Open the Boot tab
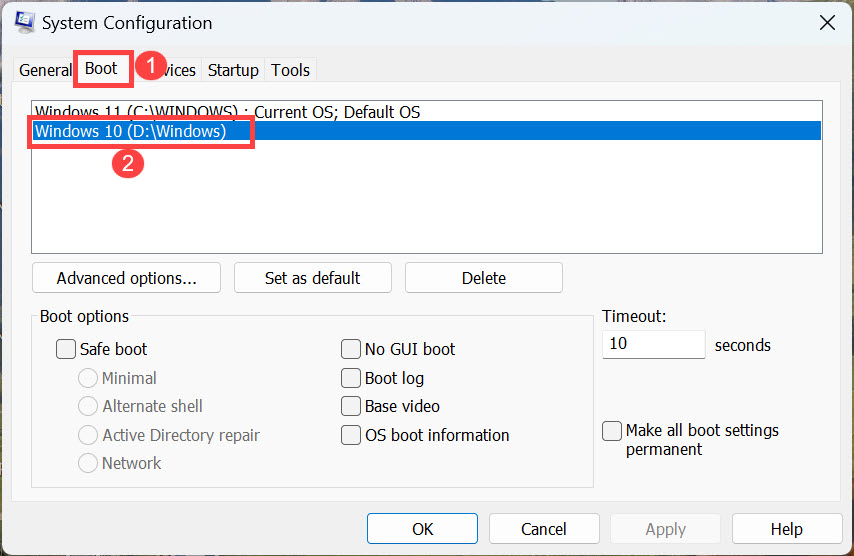 point(101,69)
